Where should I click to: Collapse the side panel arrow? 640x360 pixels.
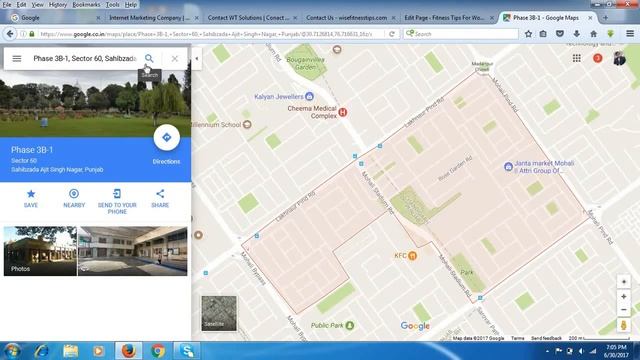pos(197,59)
